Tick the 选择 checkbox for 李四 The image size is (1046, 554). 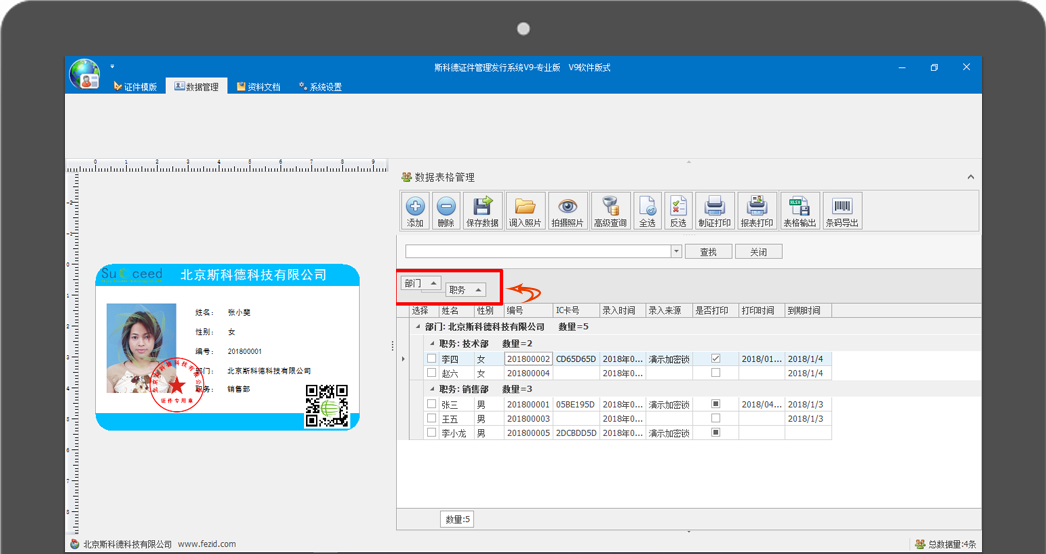tap(432, 358)
